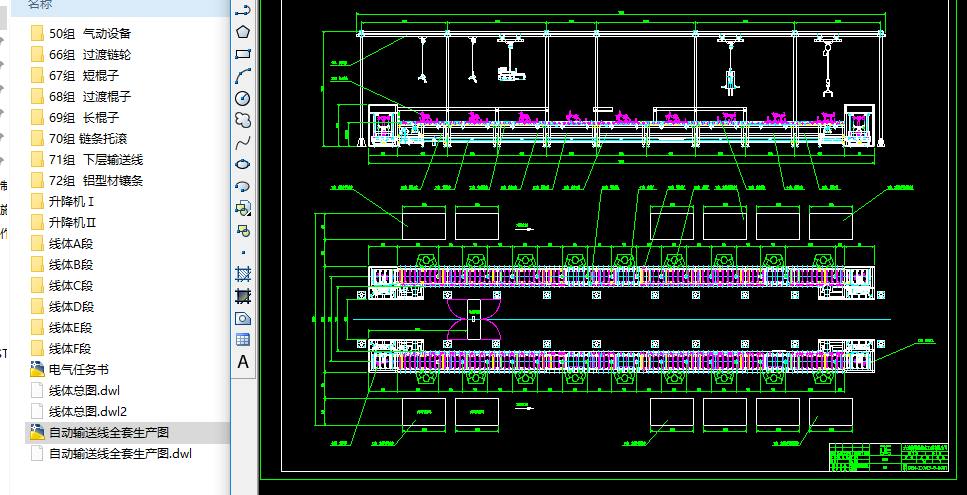
Task: Select the Polyline draw tool
Action: (x=243, y=9)
